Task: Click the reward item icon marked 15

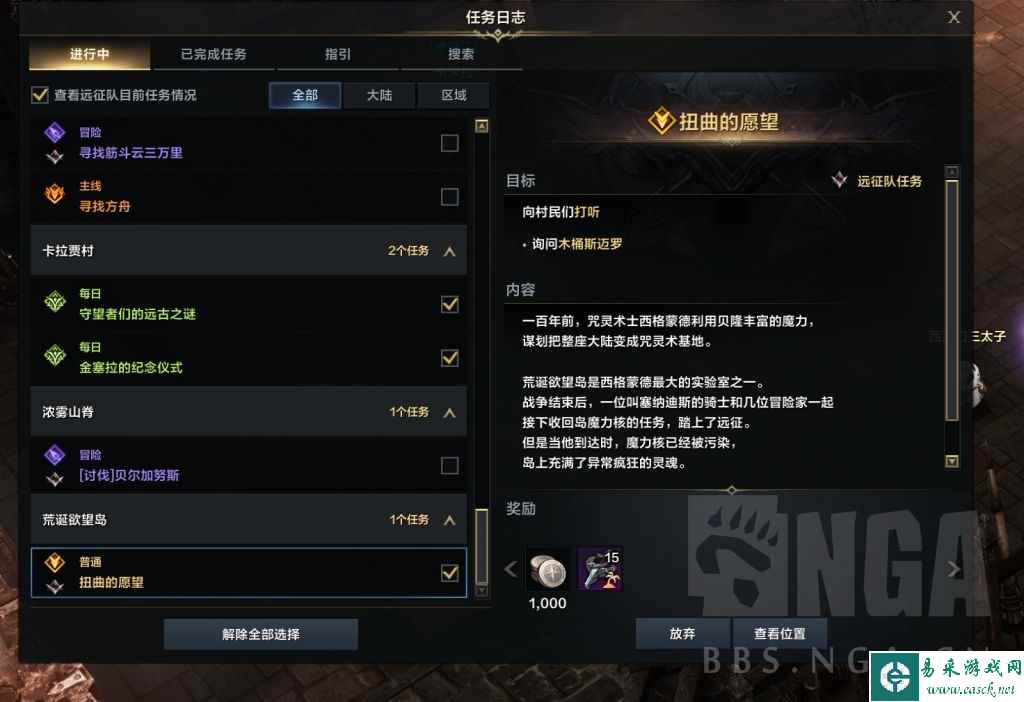Action: point(601,569)
